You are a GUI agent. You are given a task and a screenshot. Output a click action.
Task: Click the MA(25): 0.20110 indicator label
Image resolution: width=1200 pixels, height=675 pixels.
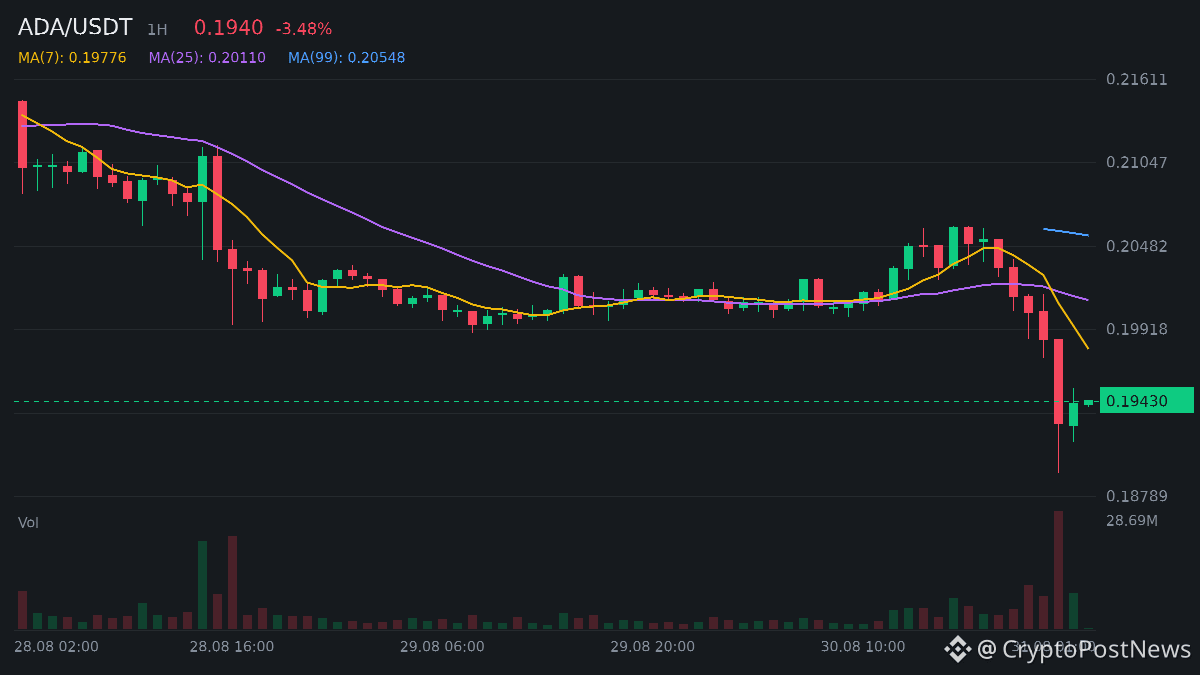tap(207, 58)
